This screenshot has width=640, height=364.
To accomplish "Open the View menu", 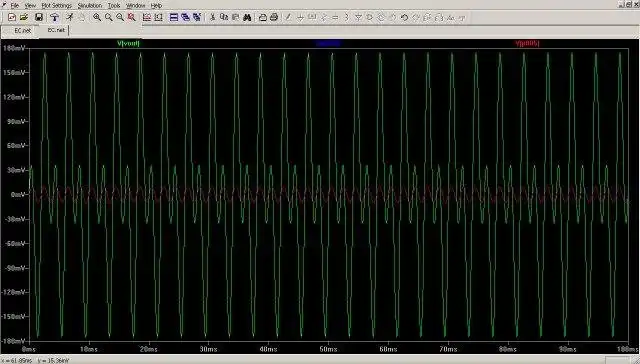I will pyautogui.click(x=30, y=5).
